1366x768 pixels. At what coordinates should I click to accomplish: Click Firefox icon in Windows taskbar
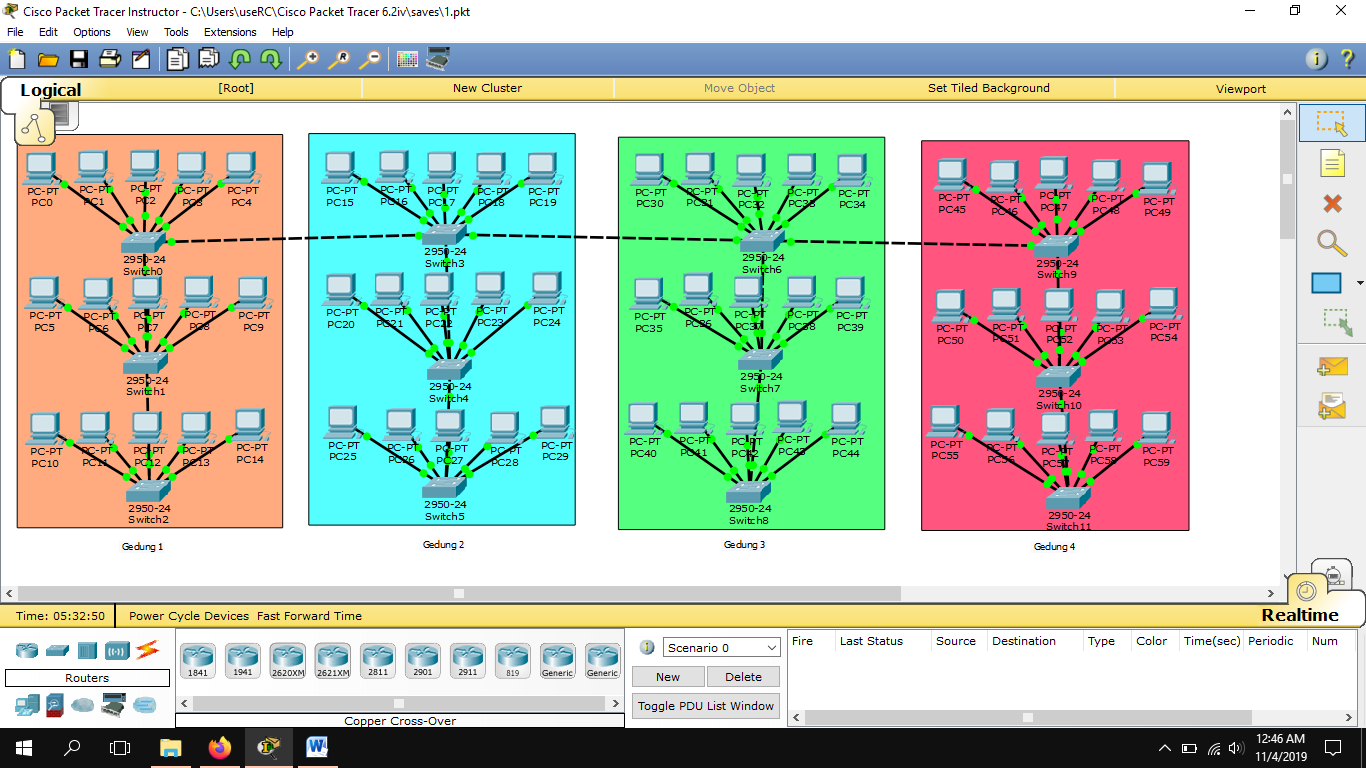[219, 747]
